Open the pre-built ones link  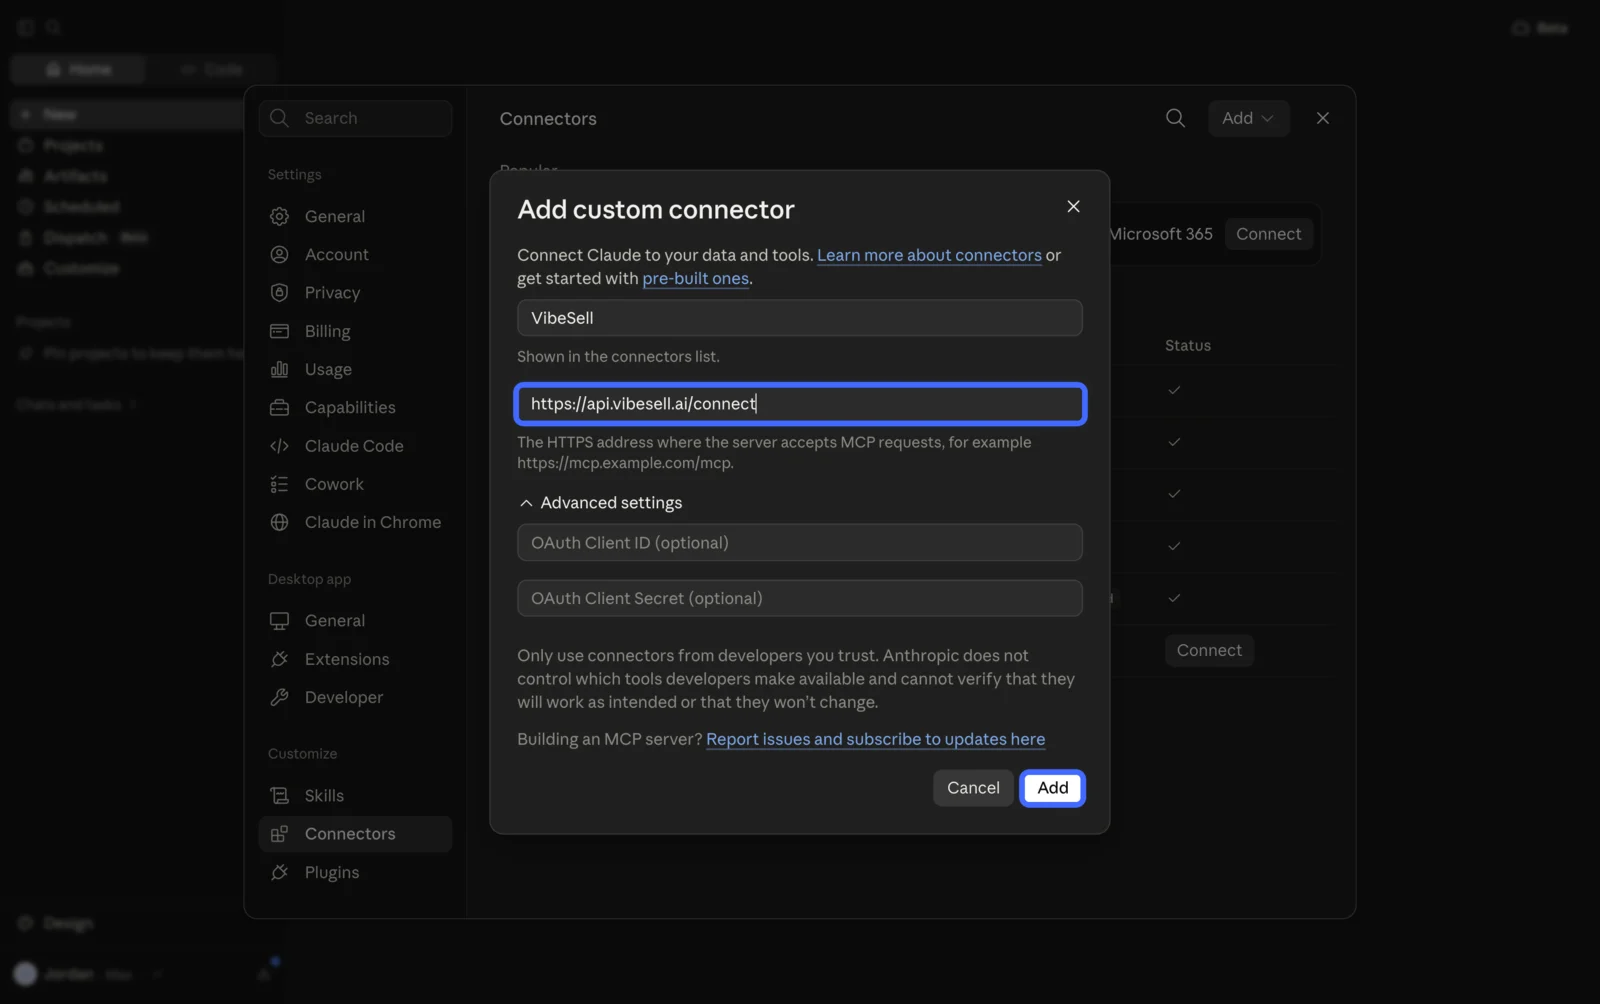click(695, 279)
